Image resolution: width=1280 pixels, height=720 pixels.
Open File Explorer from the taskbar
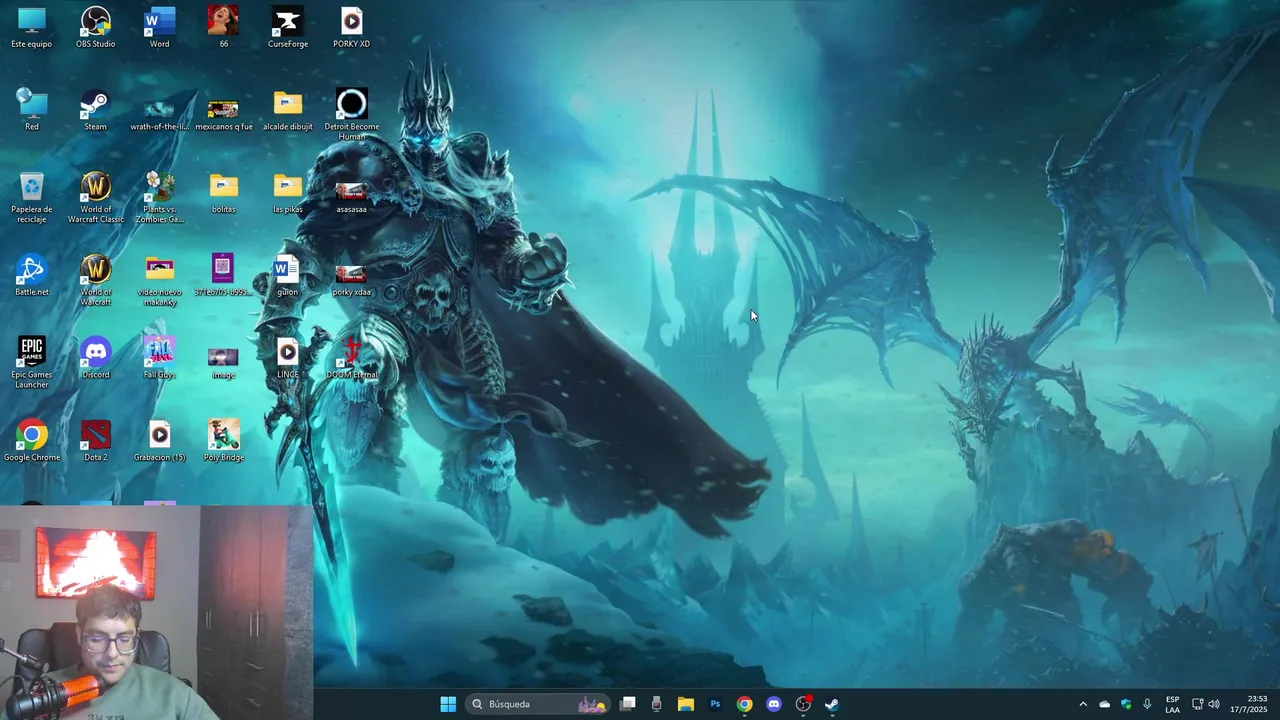click(686, 704)
